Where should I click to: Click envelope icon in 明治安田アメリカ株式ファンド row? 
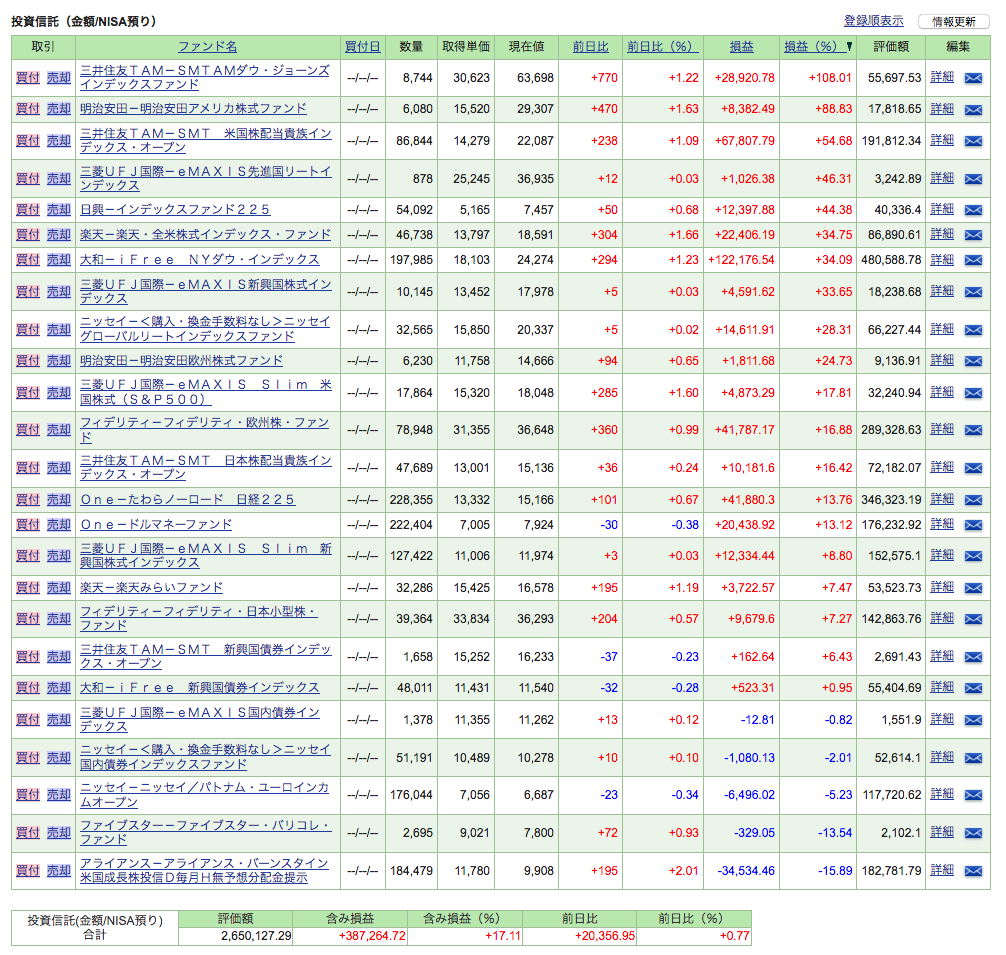click(973, 110)
